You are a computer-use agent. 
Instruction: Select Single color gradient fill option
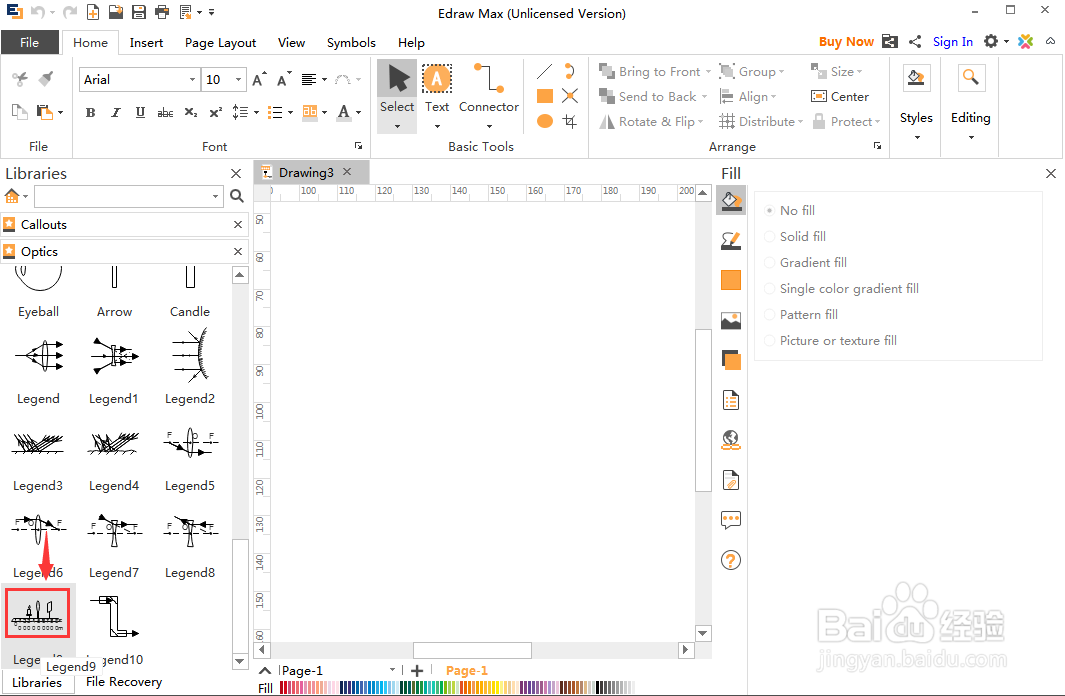(841, 289)
